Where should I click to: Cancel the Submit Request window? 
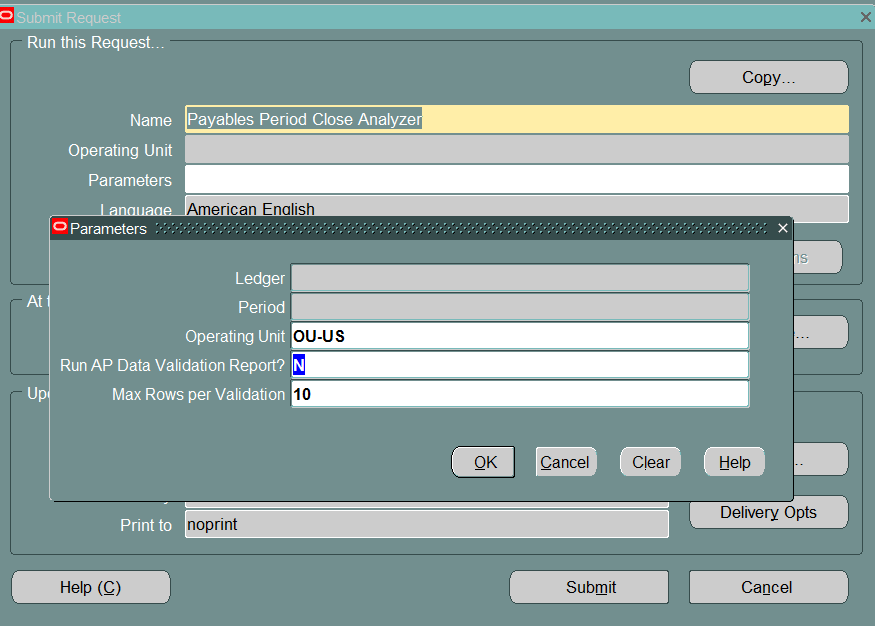[768, 587]
